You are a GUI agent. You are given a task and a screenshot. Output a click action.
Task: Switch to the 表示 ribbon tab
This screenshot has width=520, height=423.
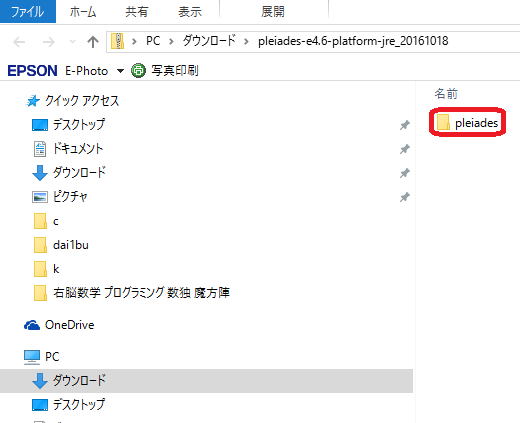190,12
